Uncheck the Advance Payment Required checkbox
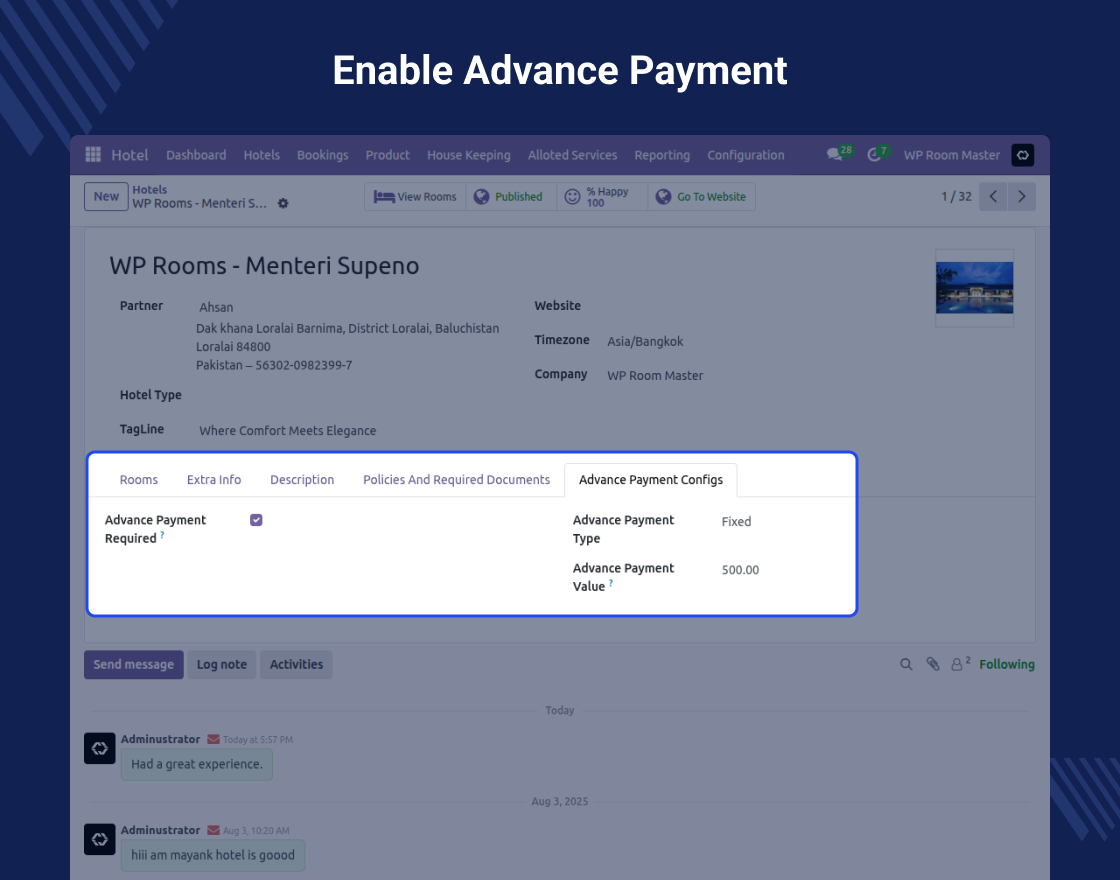The image size is (1120, 880). [256, 520]
